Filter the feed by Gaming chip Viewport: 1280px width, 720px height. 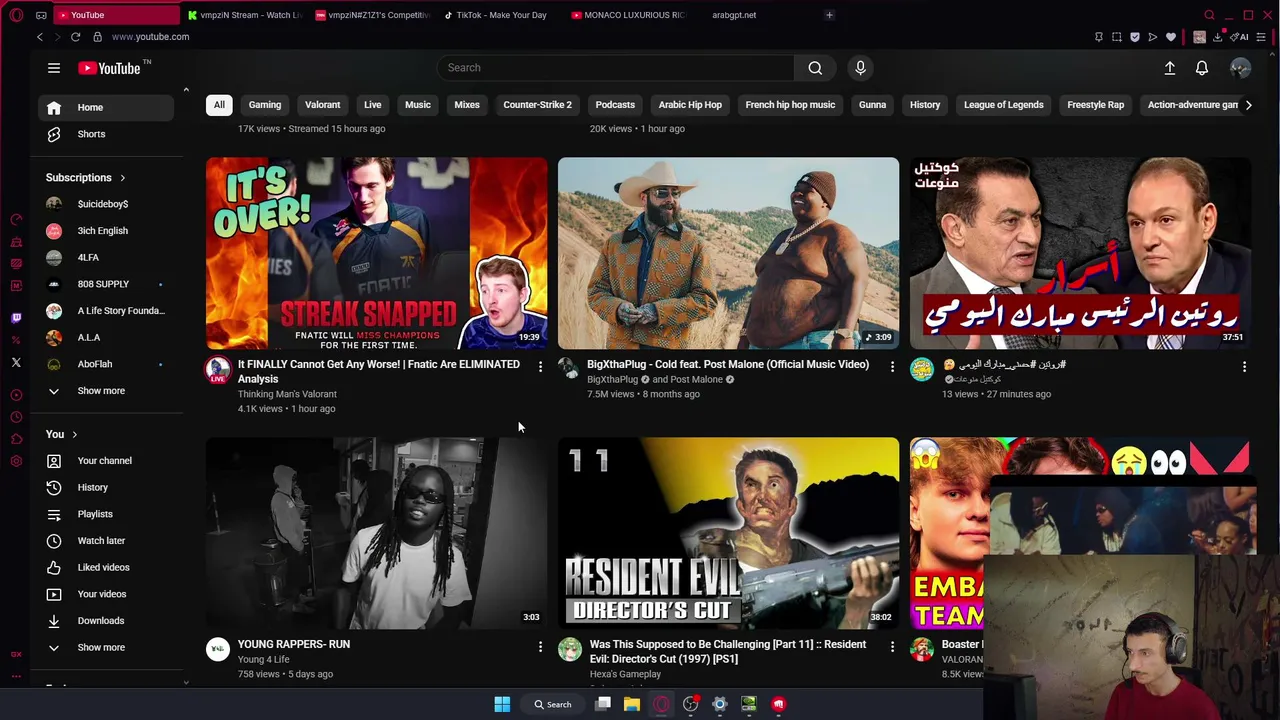[265, 105]
